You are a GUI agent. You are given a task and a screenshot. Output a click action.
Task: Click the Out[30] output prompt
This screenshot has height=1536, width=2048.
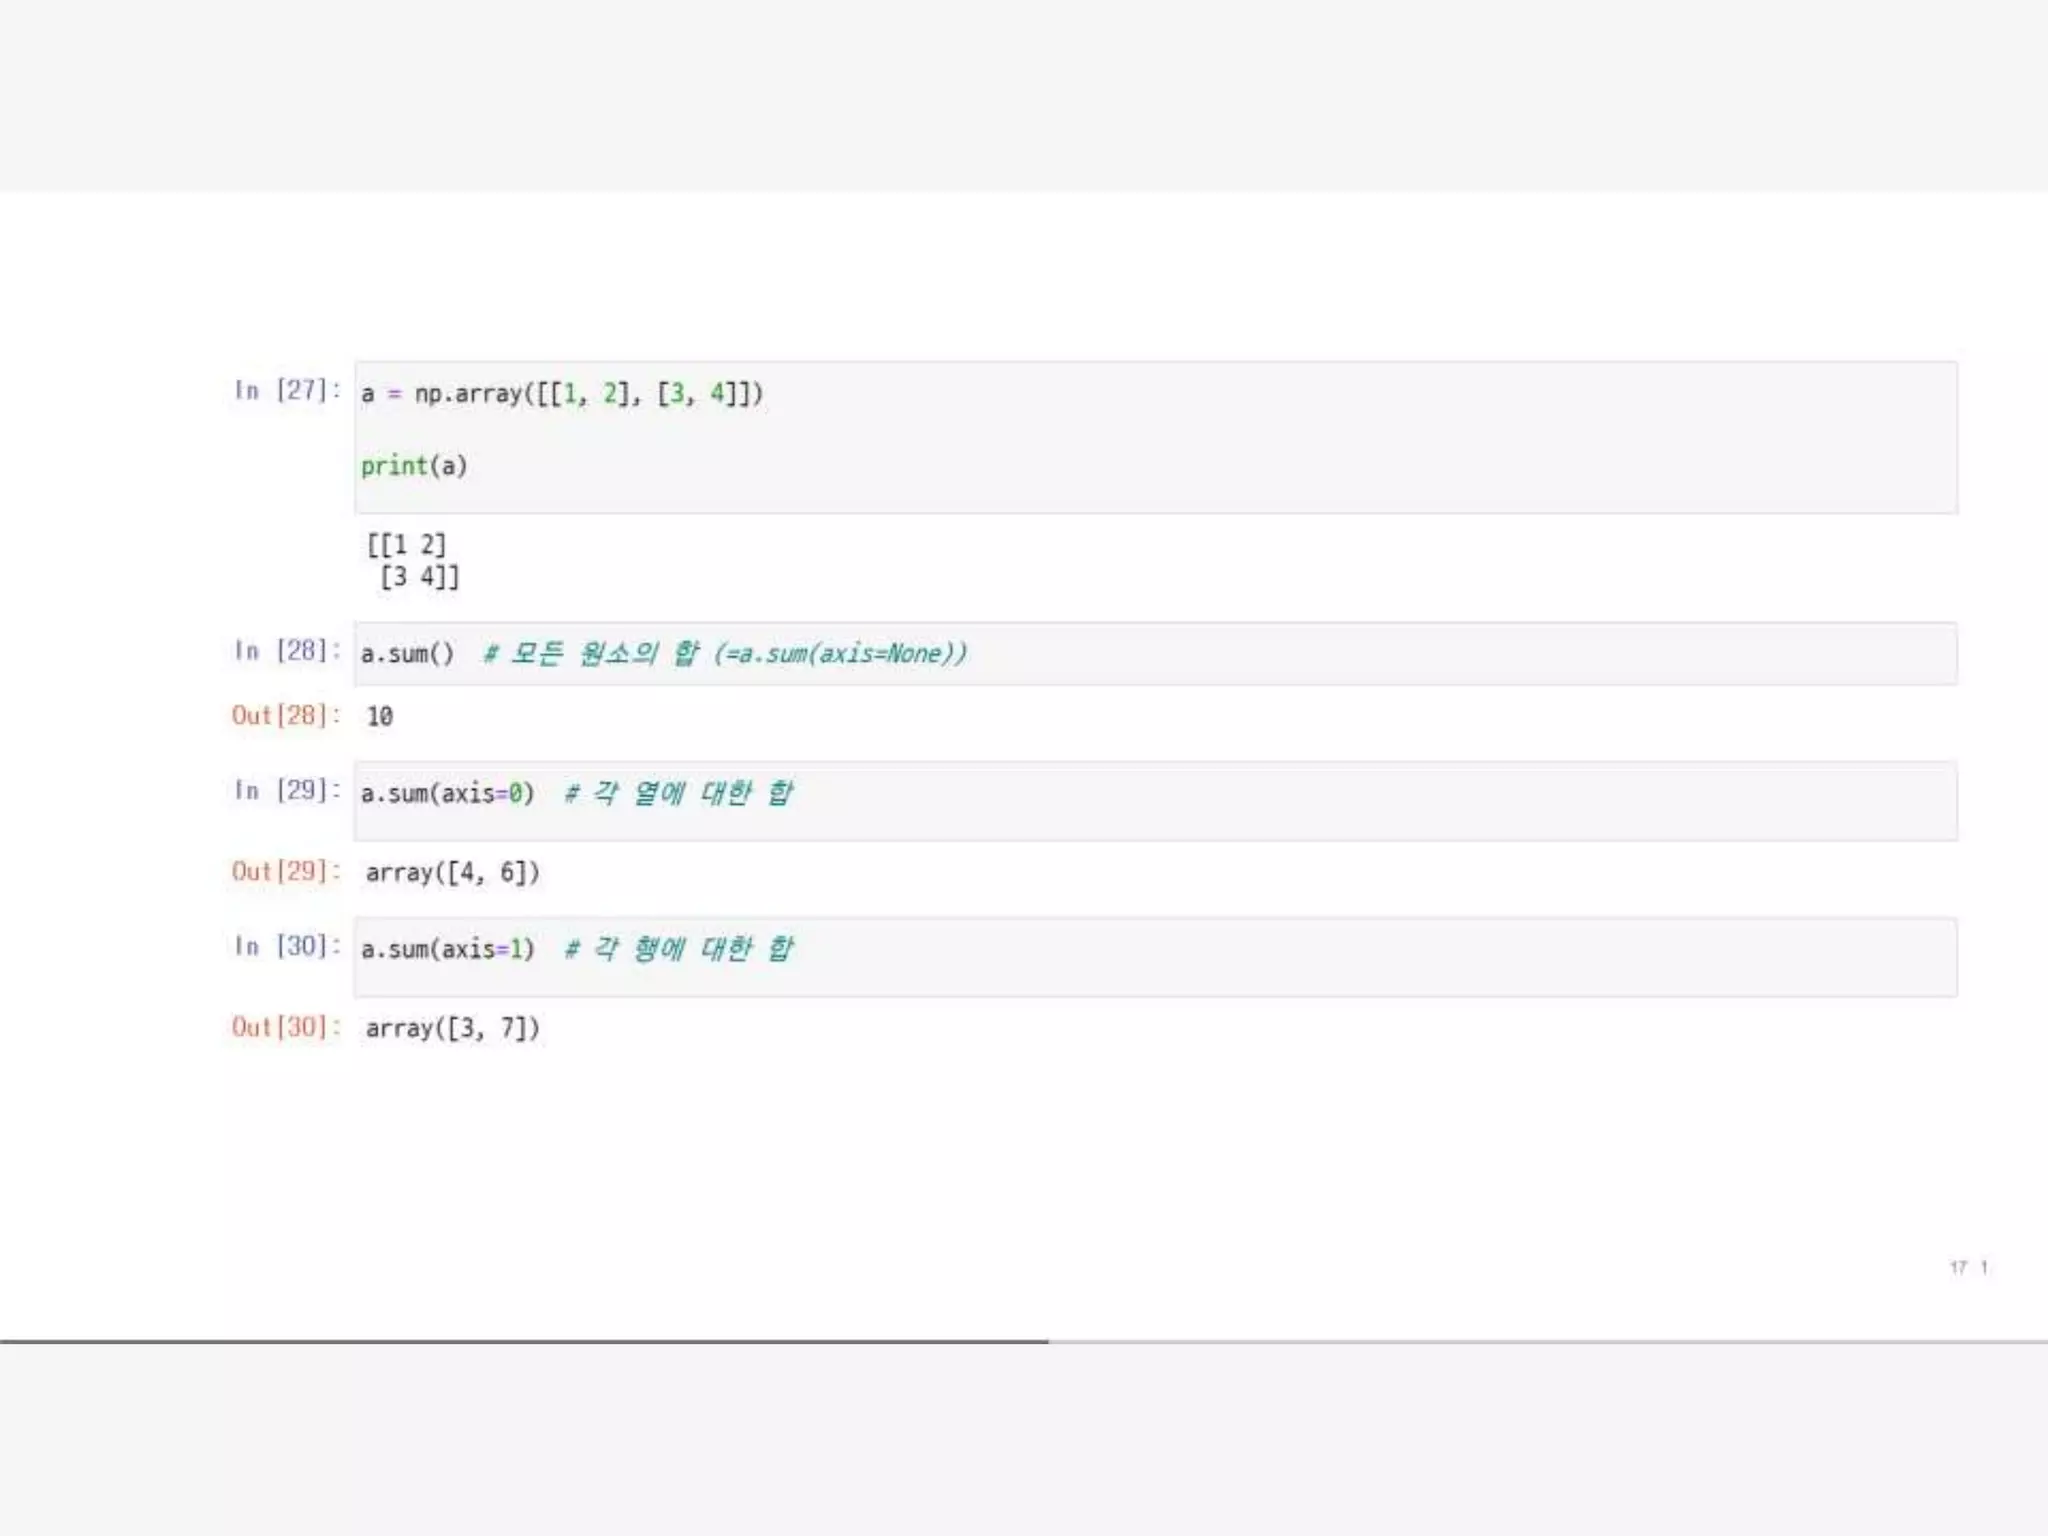[286, 1028]
